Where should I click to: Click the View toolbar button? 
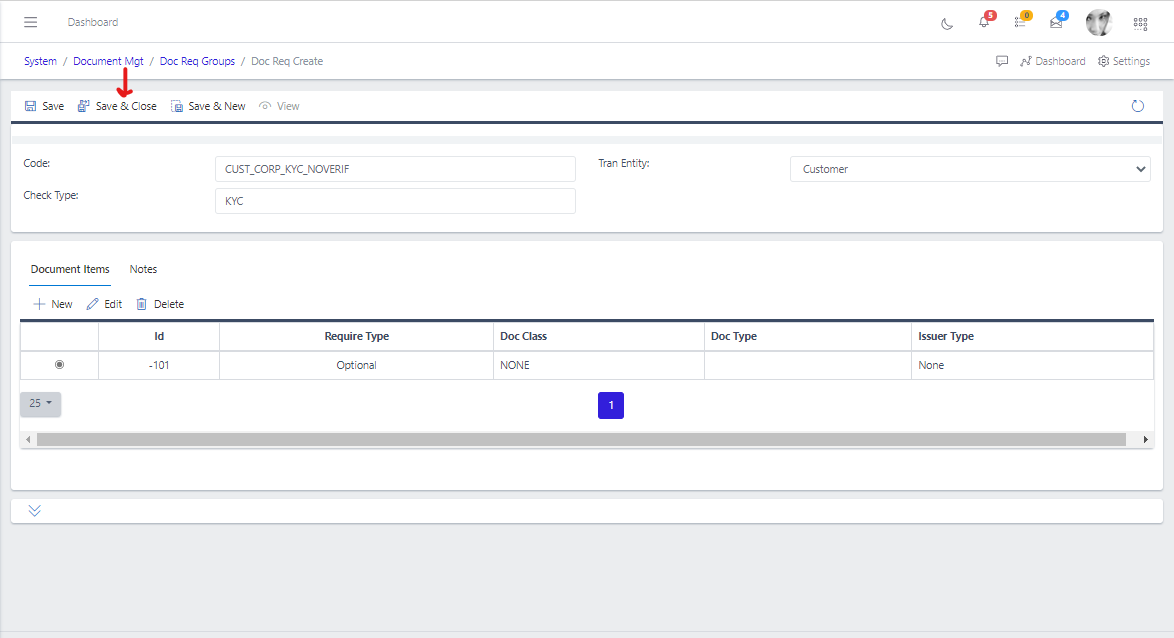279,106
